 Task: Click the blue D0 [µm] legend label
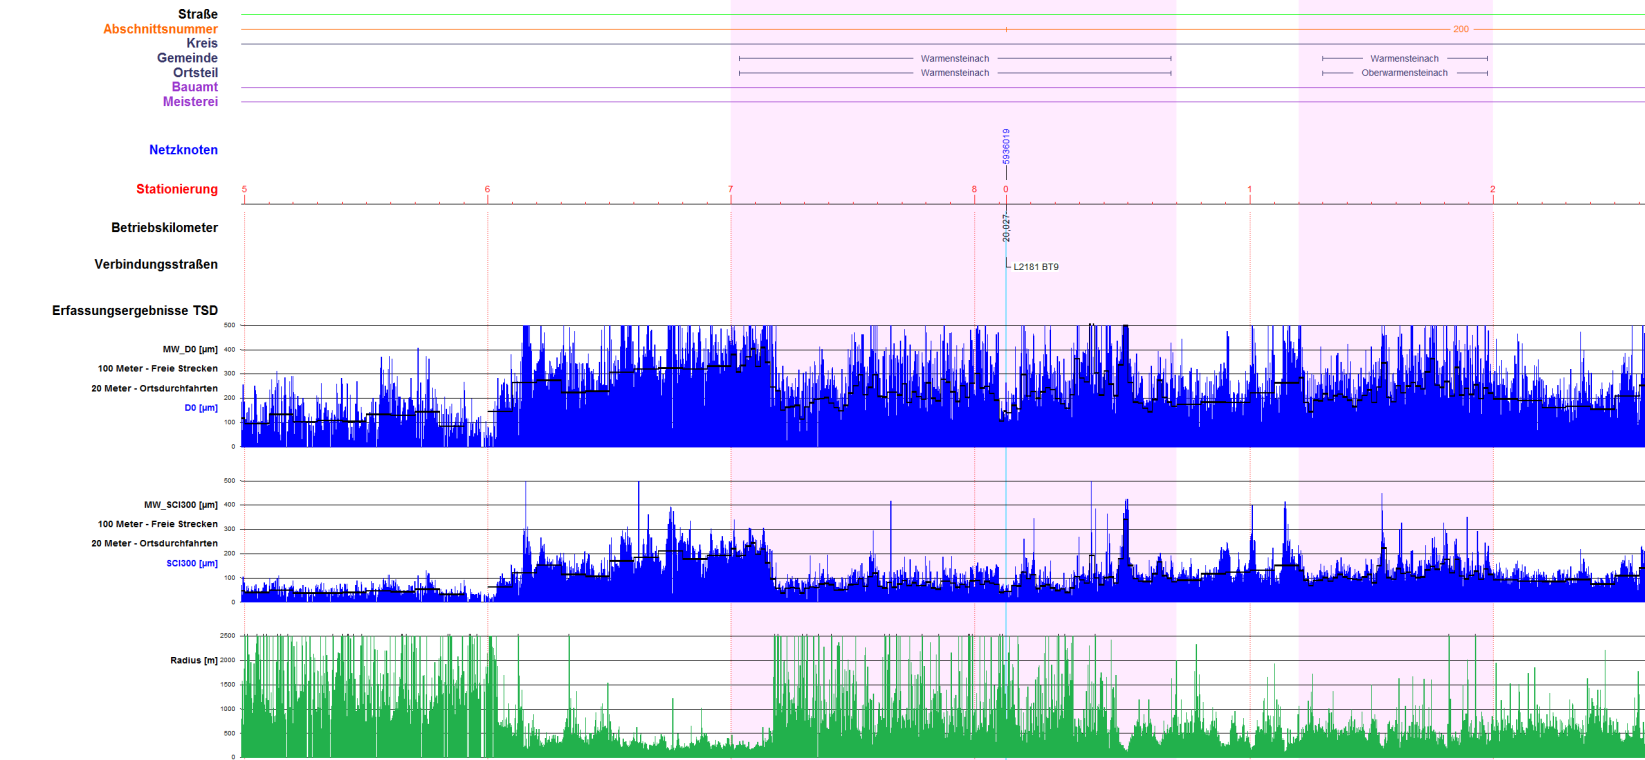pos(201,408)
